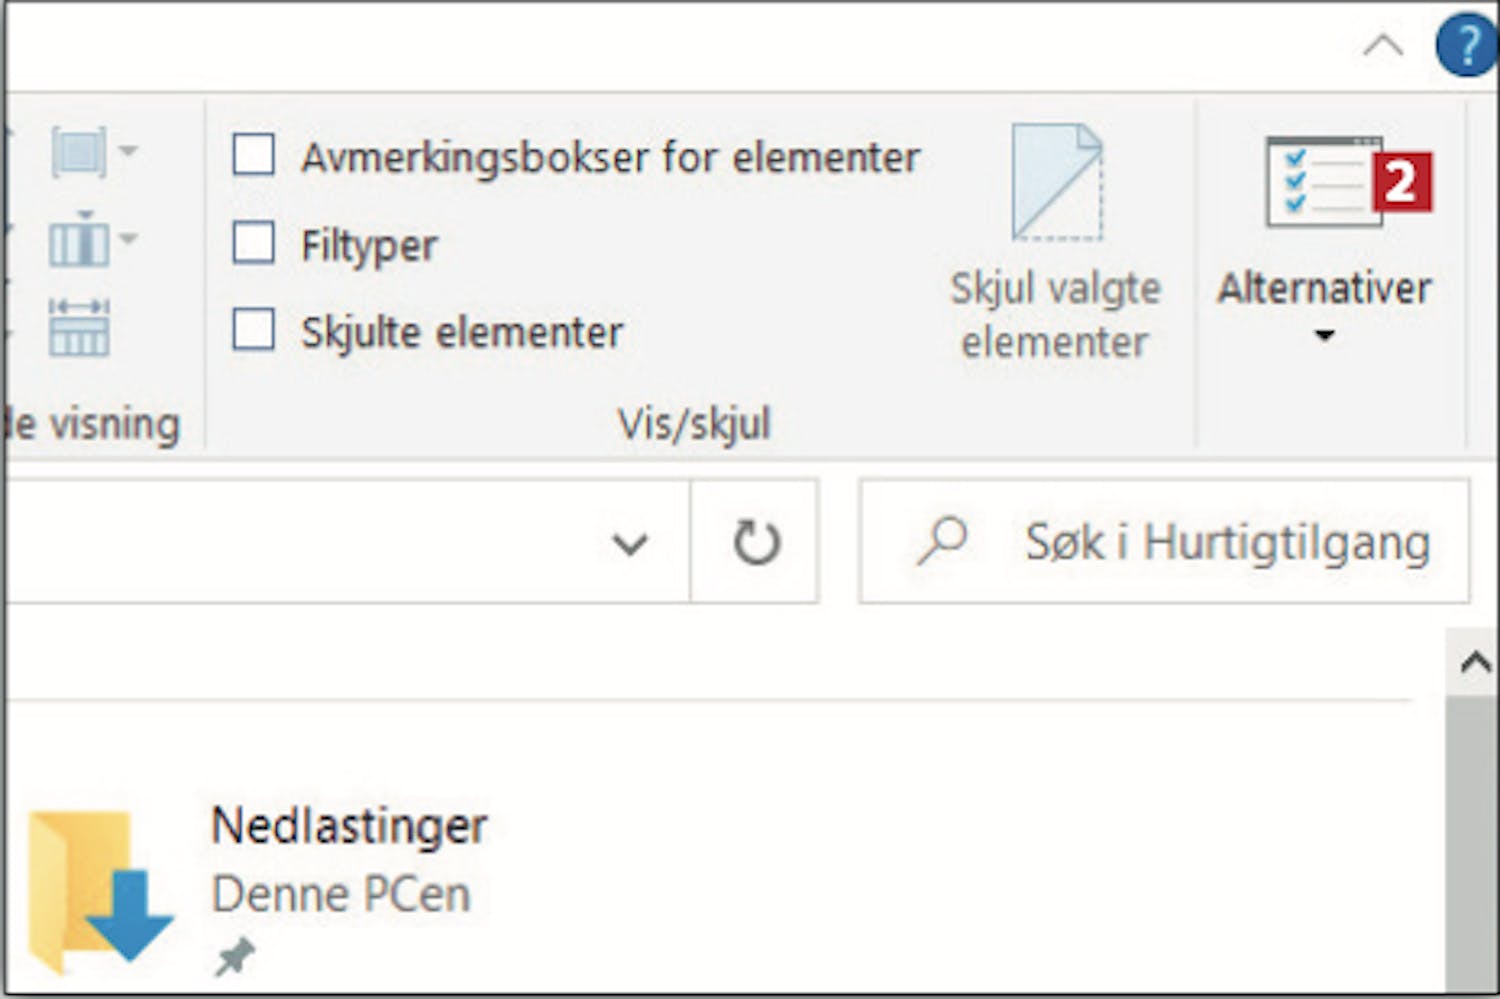
Task: Click the Skjul valgte elementer label
Action: pos(1055,314)
